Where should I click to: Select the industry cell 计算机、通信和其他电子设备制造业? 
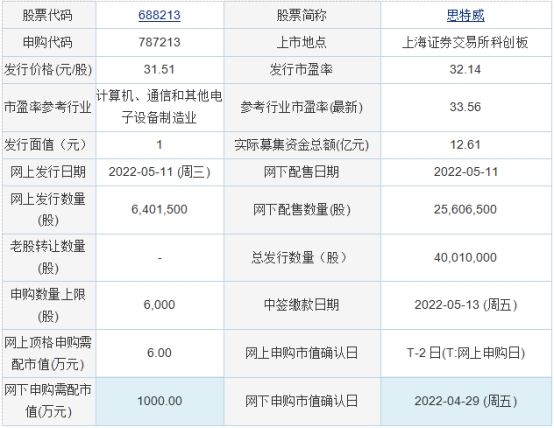pyautogui.click(x=160, y=107)
